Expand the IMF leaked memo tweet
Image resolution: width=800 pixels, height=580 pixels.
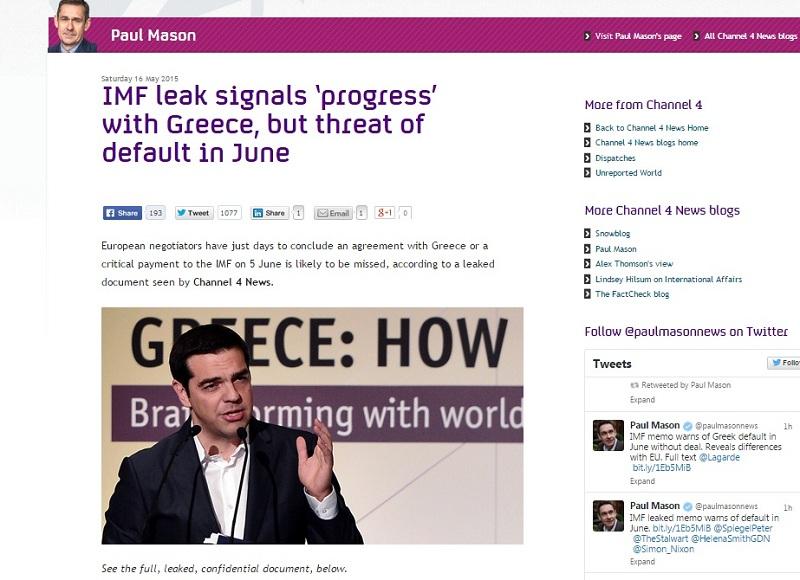click(x=642, y=562)
